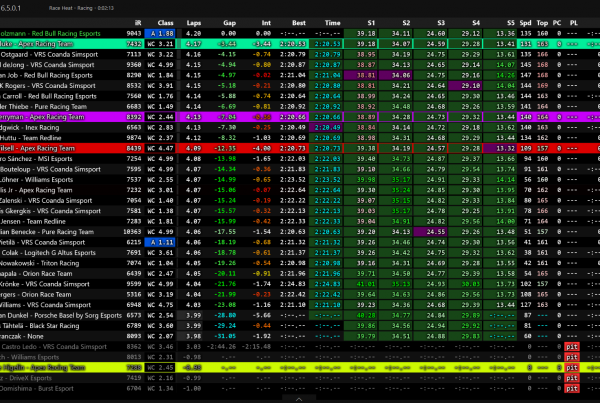Select 'ranczak - None' driver row
The width and height of the screenshot is (600, 403).
[300, 336]
